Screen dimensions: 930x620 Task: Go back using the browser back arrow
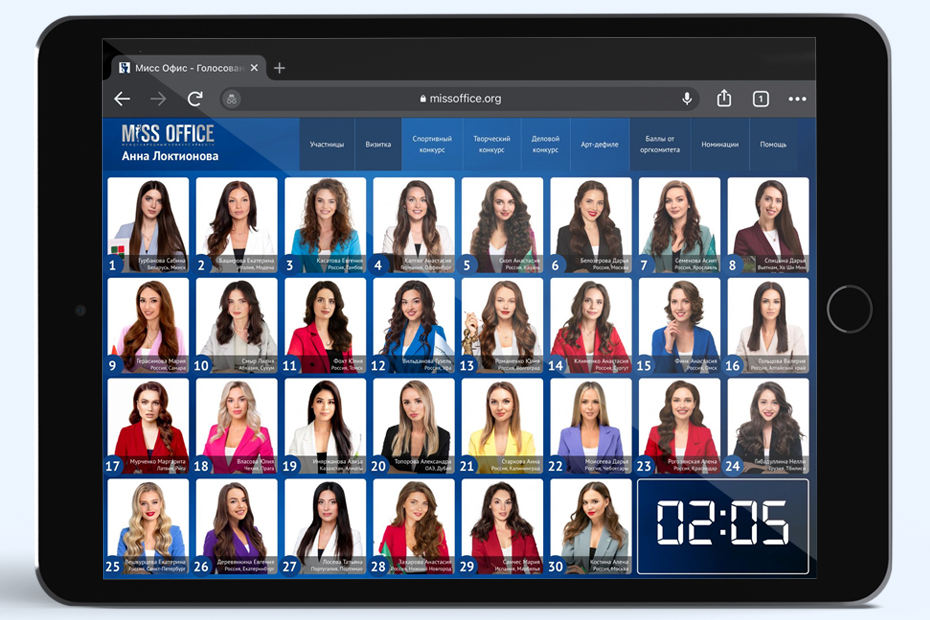tap(122, 99)
